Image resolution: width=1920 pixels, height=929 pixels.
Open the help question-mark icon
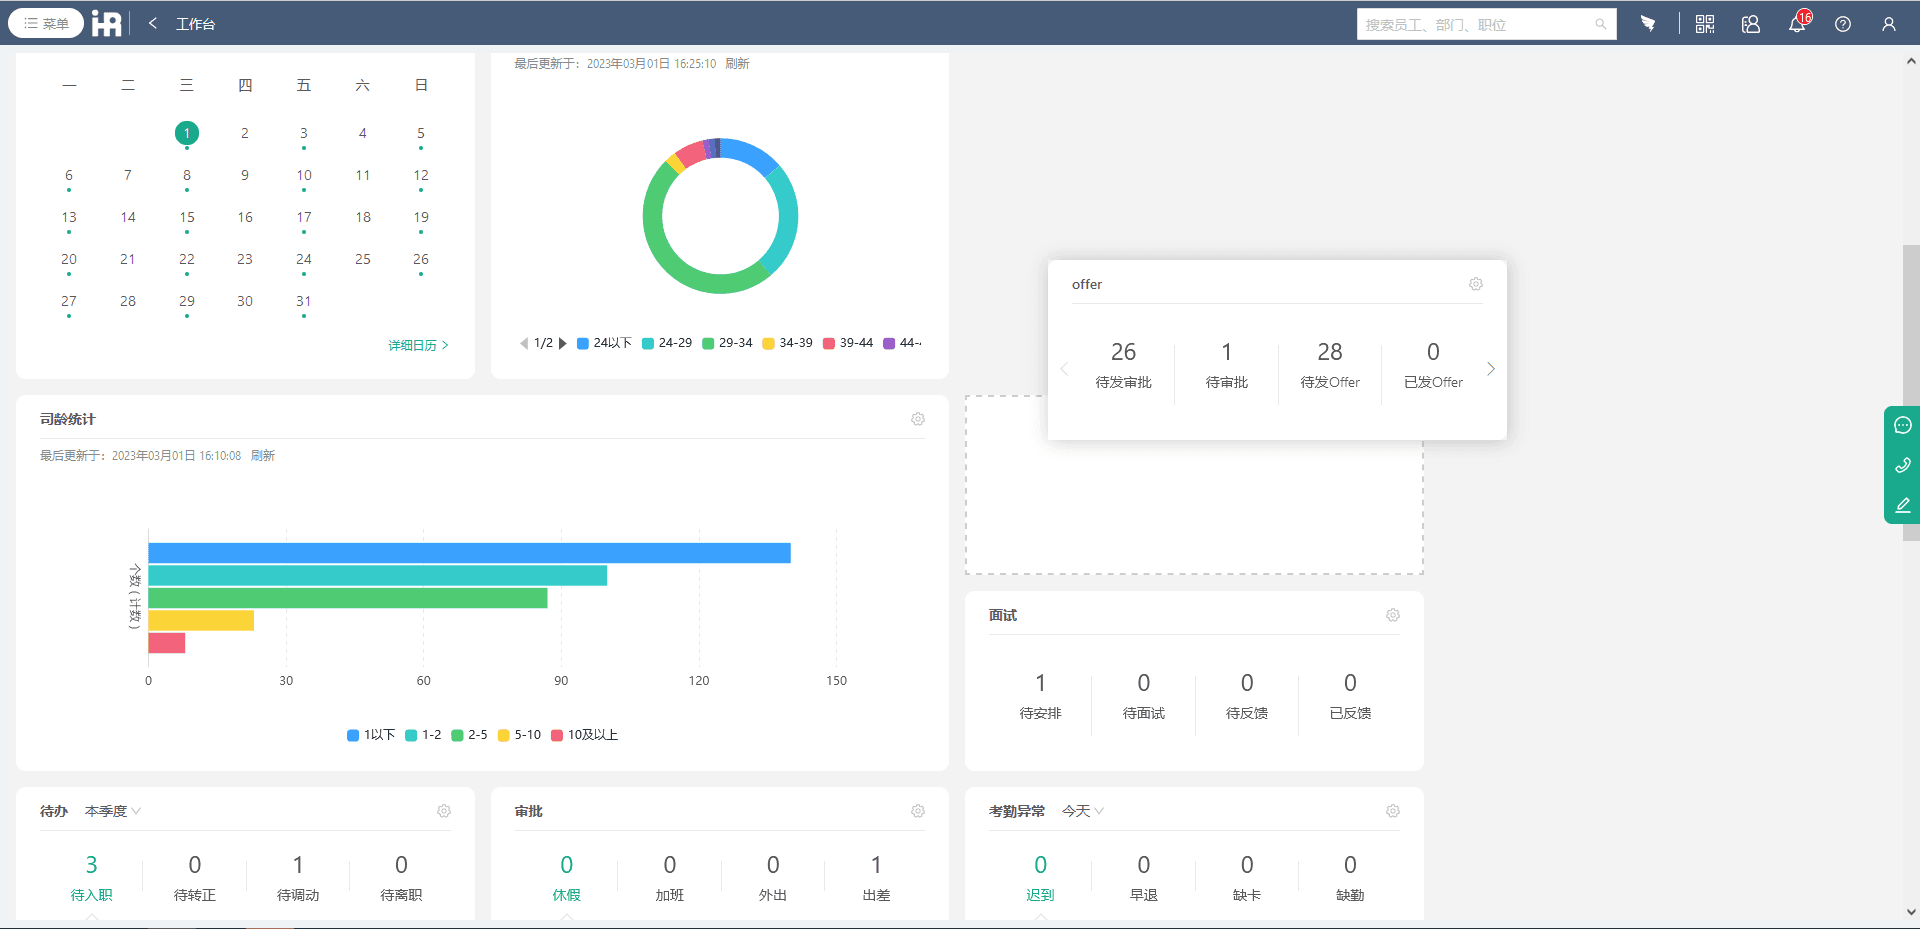pos(1843,24)
